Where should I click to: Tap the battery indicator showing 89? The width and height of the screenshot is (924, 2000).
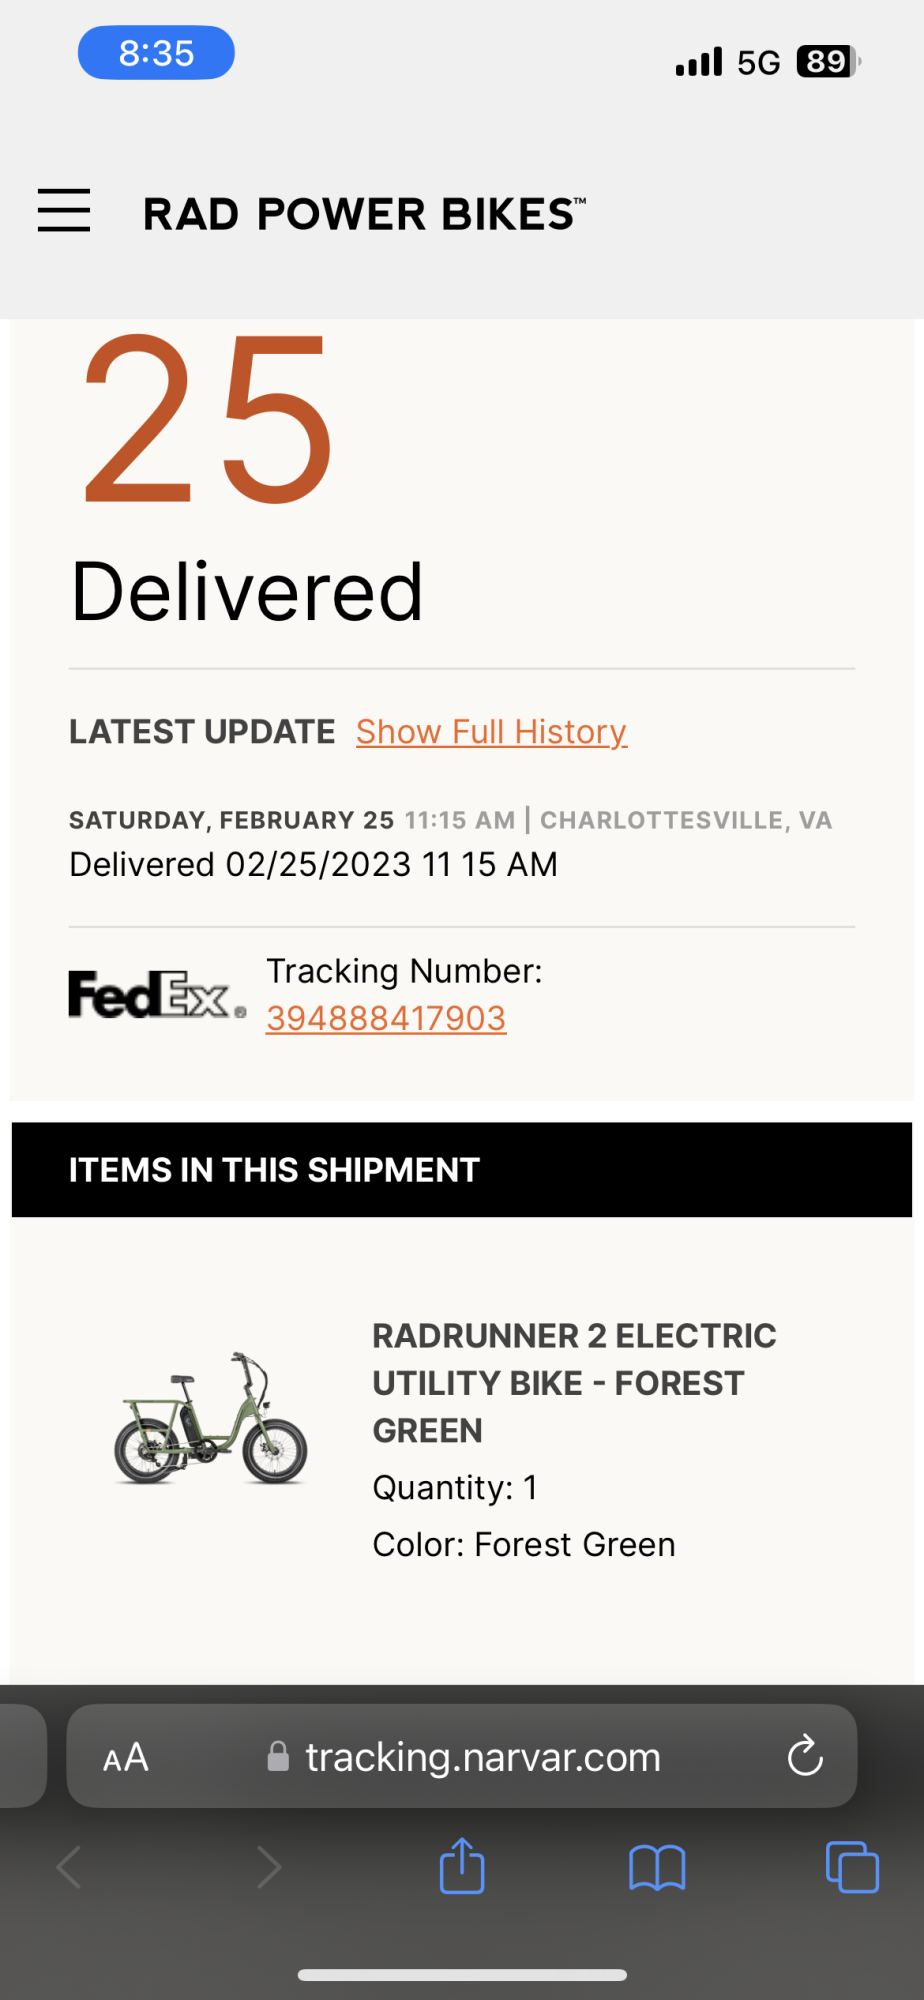click(828, 62)
